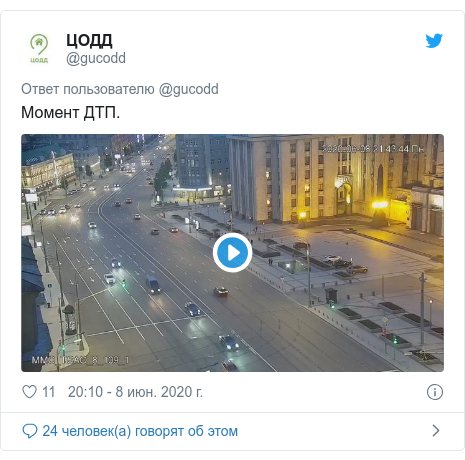Click the video timestamp overlay text
Viewport: 465px width, 460px height.
click(x=373, y=149)
